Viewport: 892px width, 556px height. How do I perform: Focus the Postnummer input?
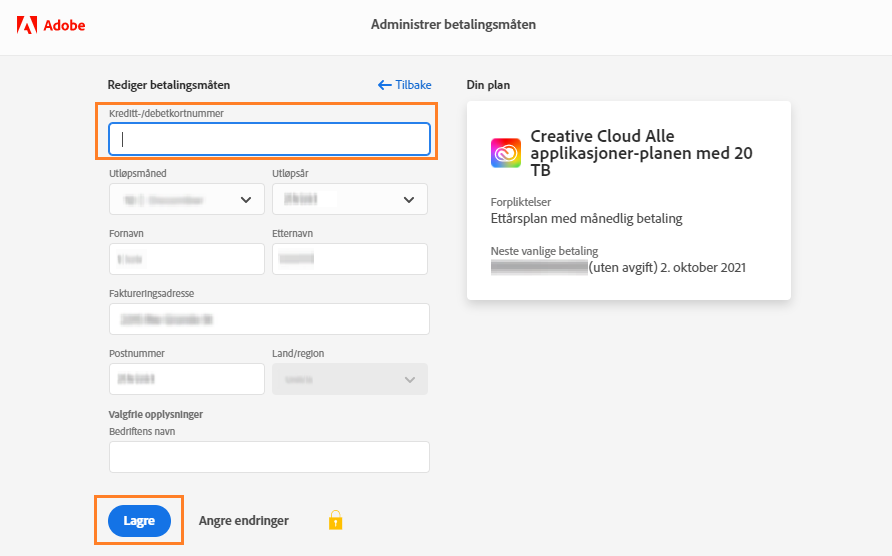point(186,379)
